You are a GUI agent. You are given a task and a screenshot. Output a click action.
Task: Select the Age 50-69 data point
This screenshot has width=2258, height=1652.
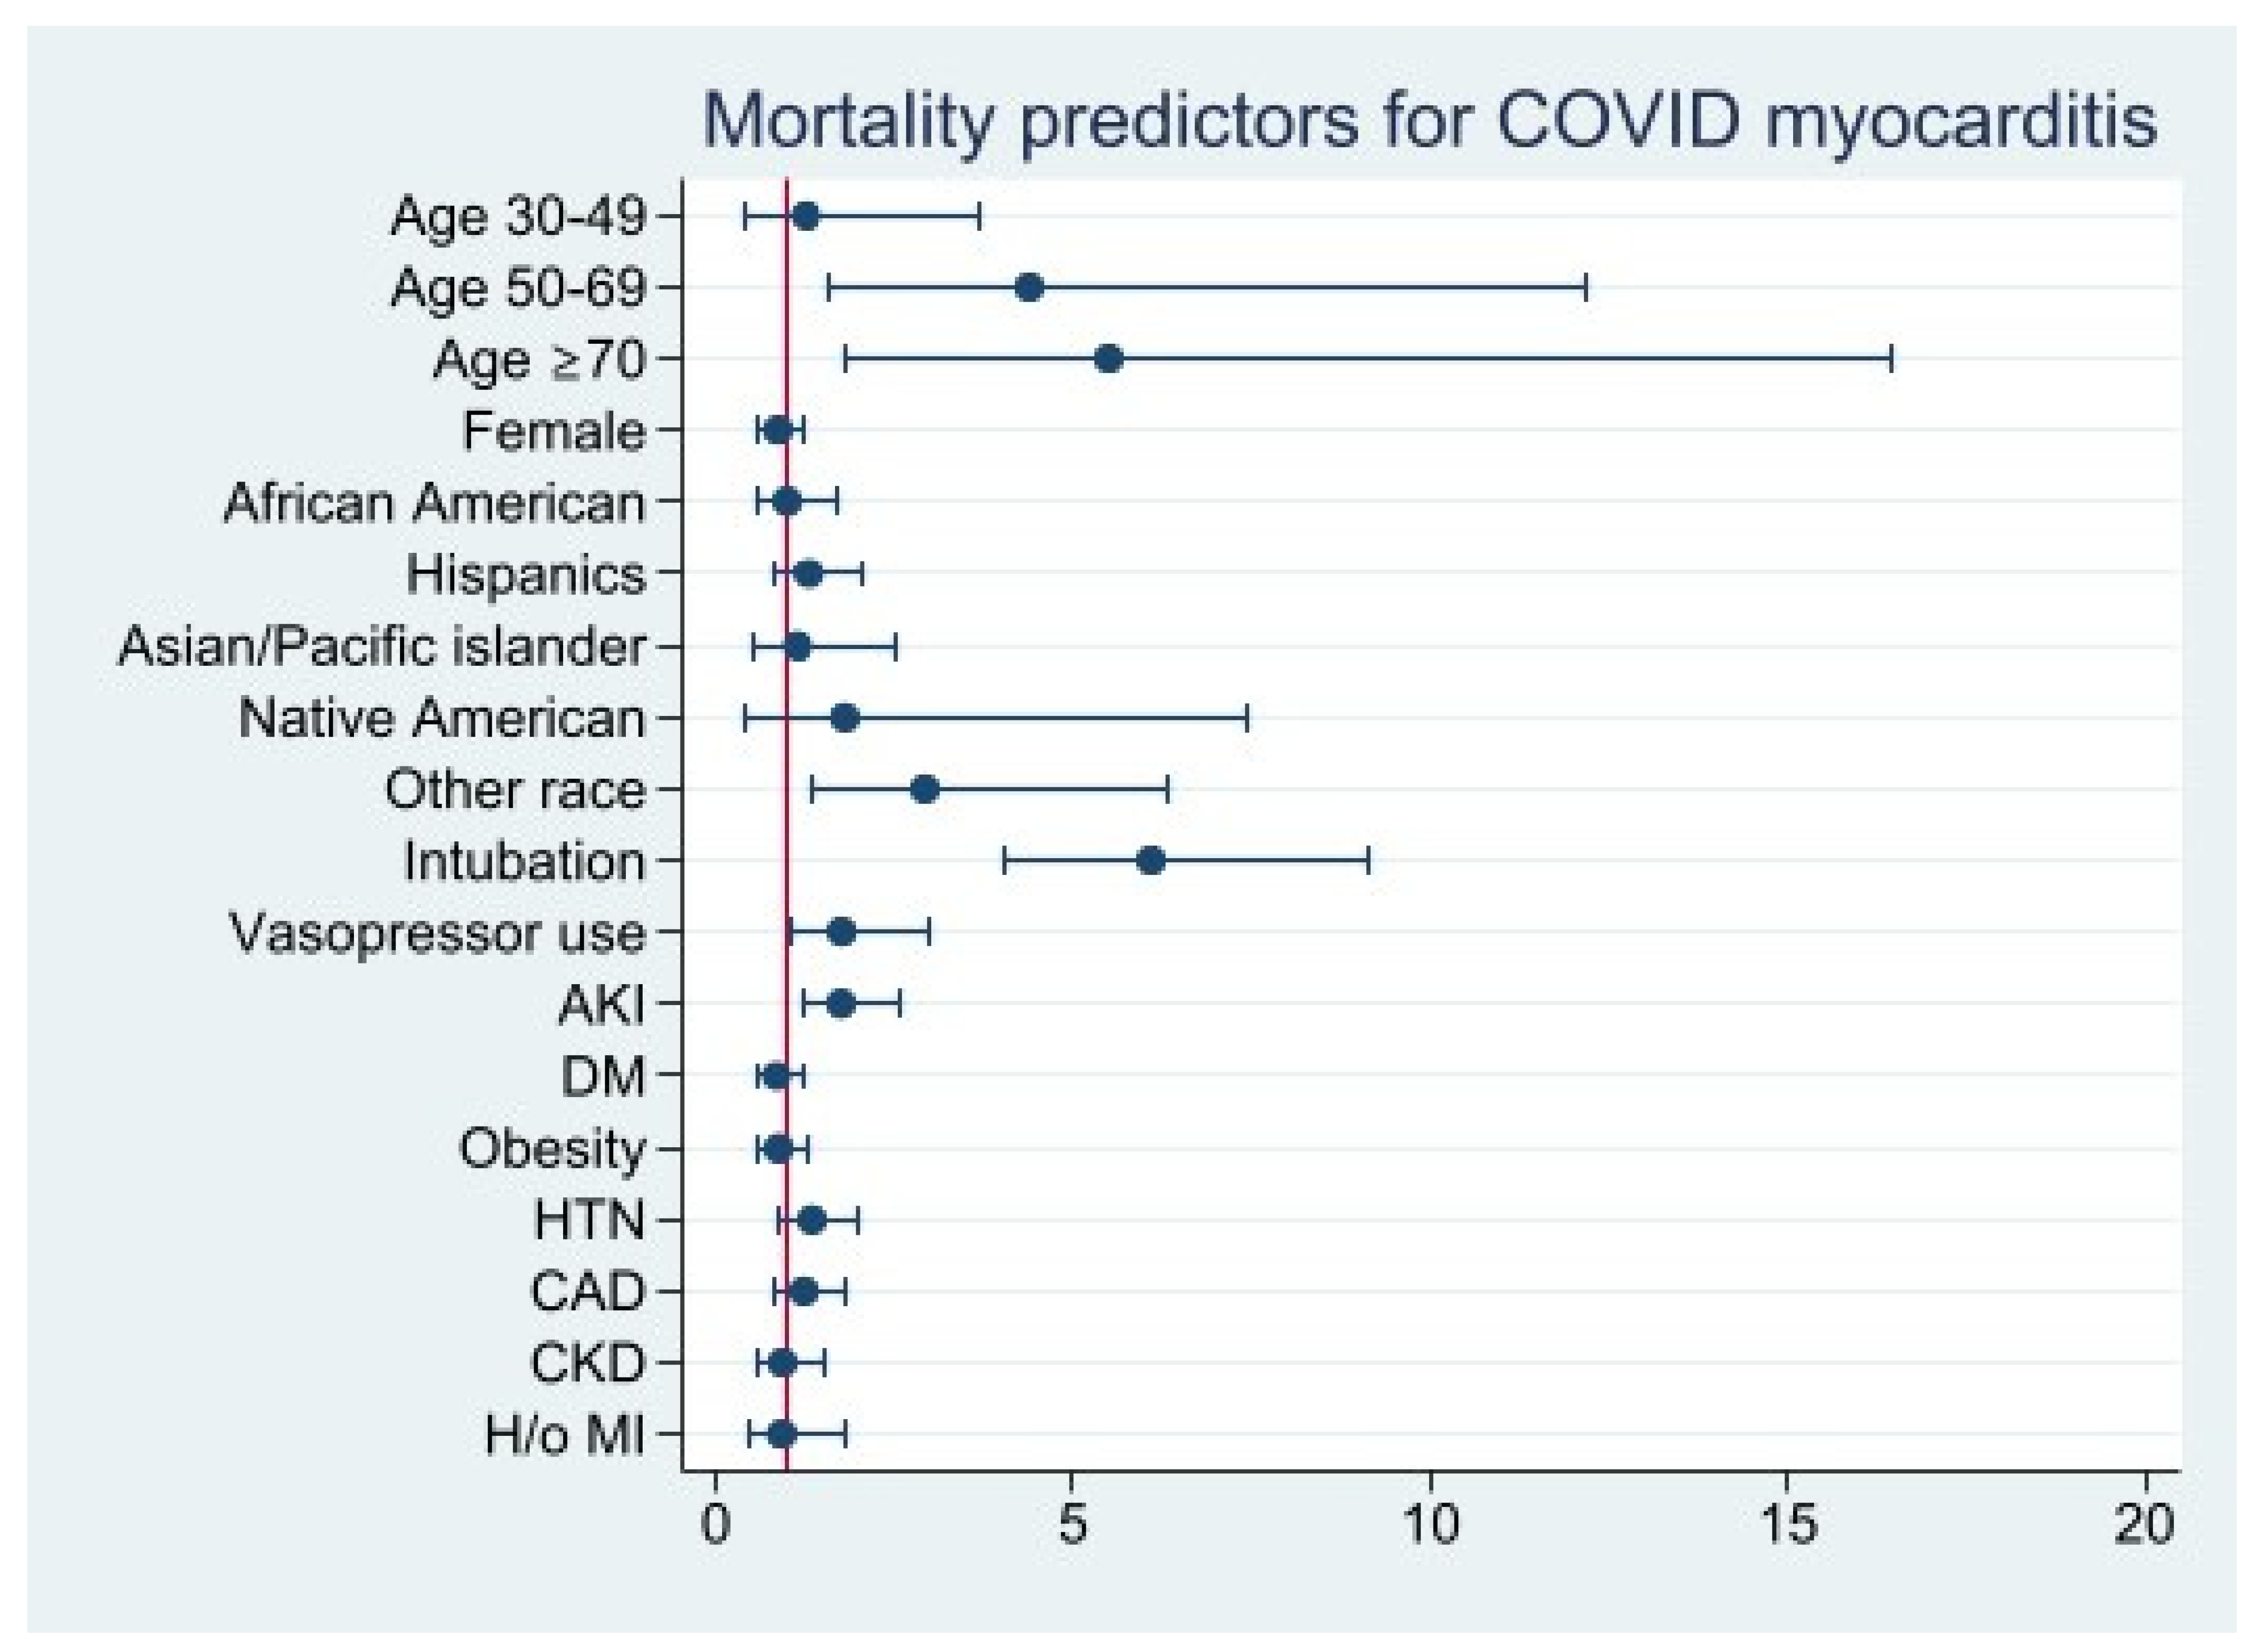(1029, 288)
